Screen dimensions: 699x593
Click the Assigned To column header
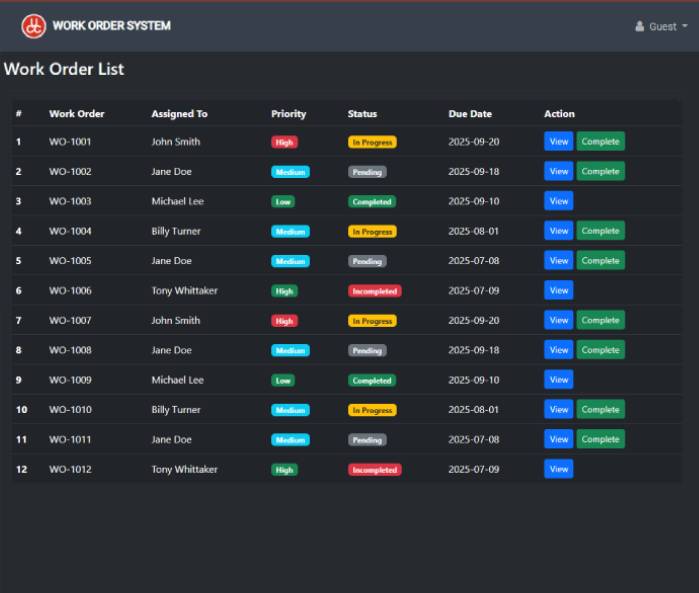click(x=179, y=114)
